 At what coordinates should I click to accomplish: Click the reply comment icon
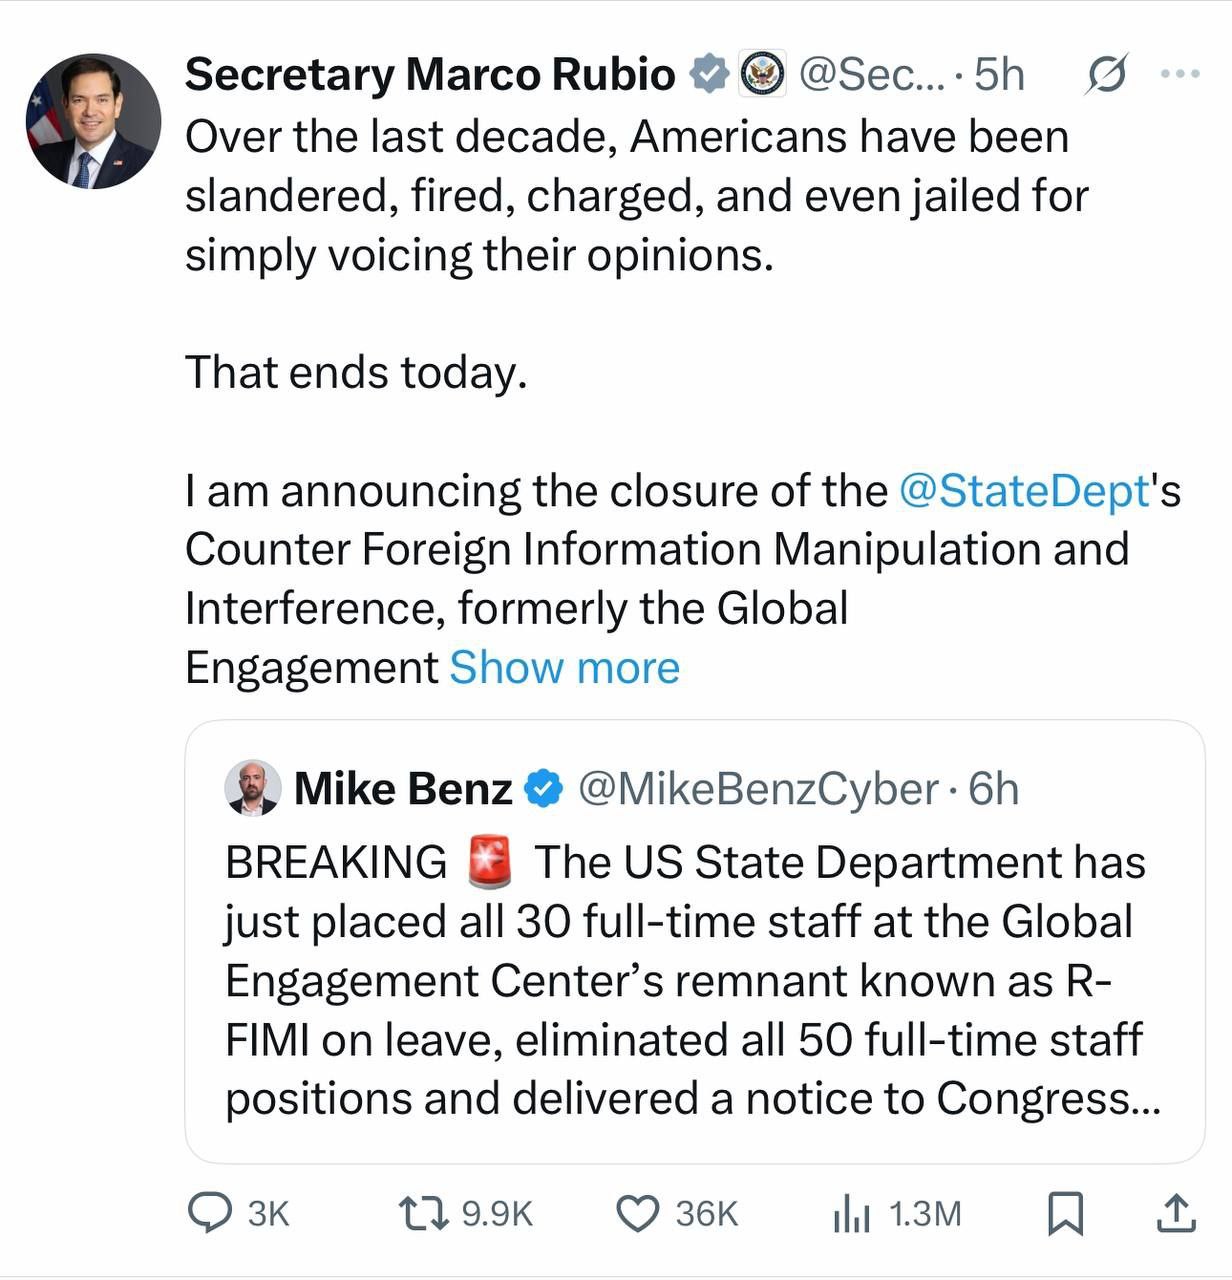pos(210,1213)
